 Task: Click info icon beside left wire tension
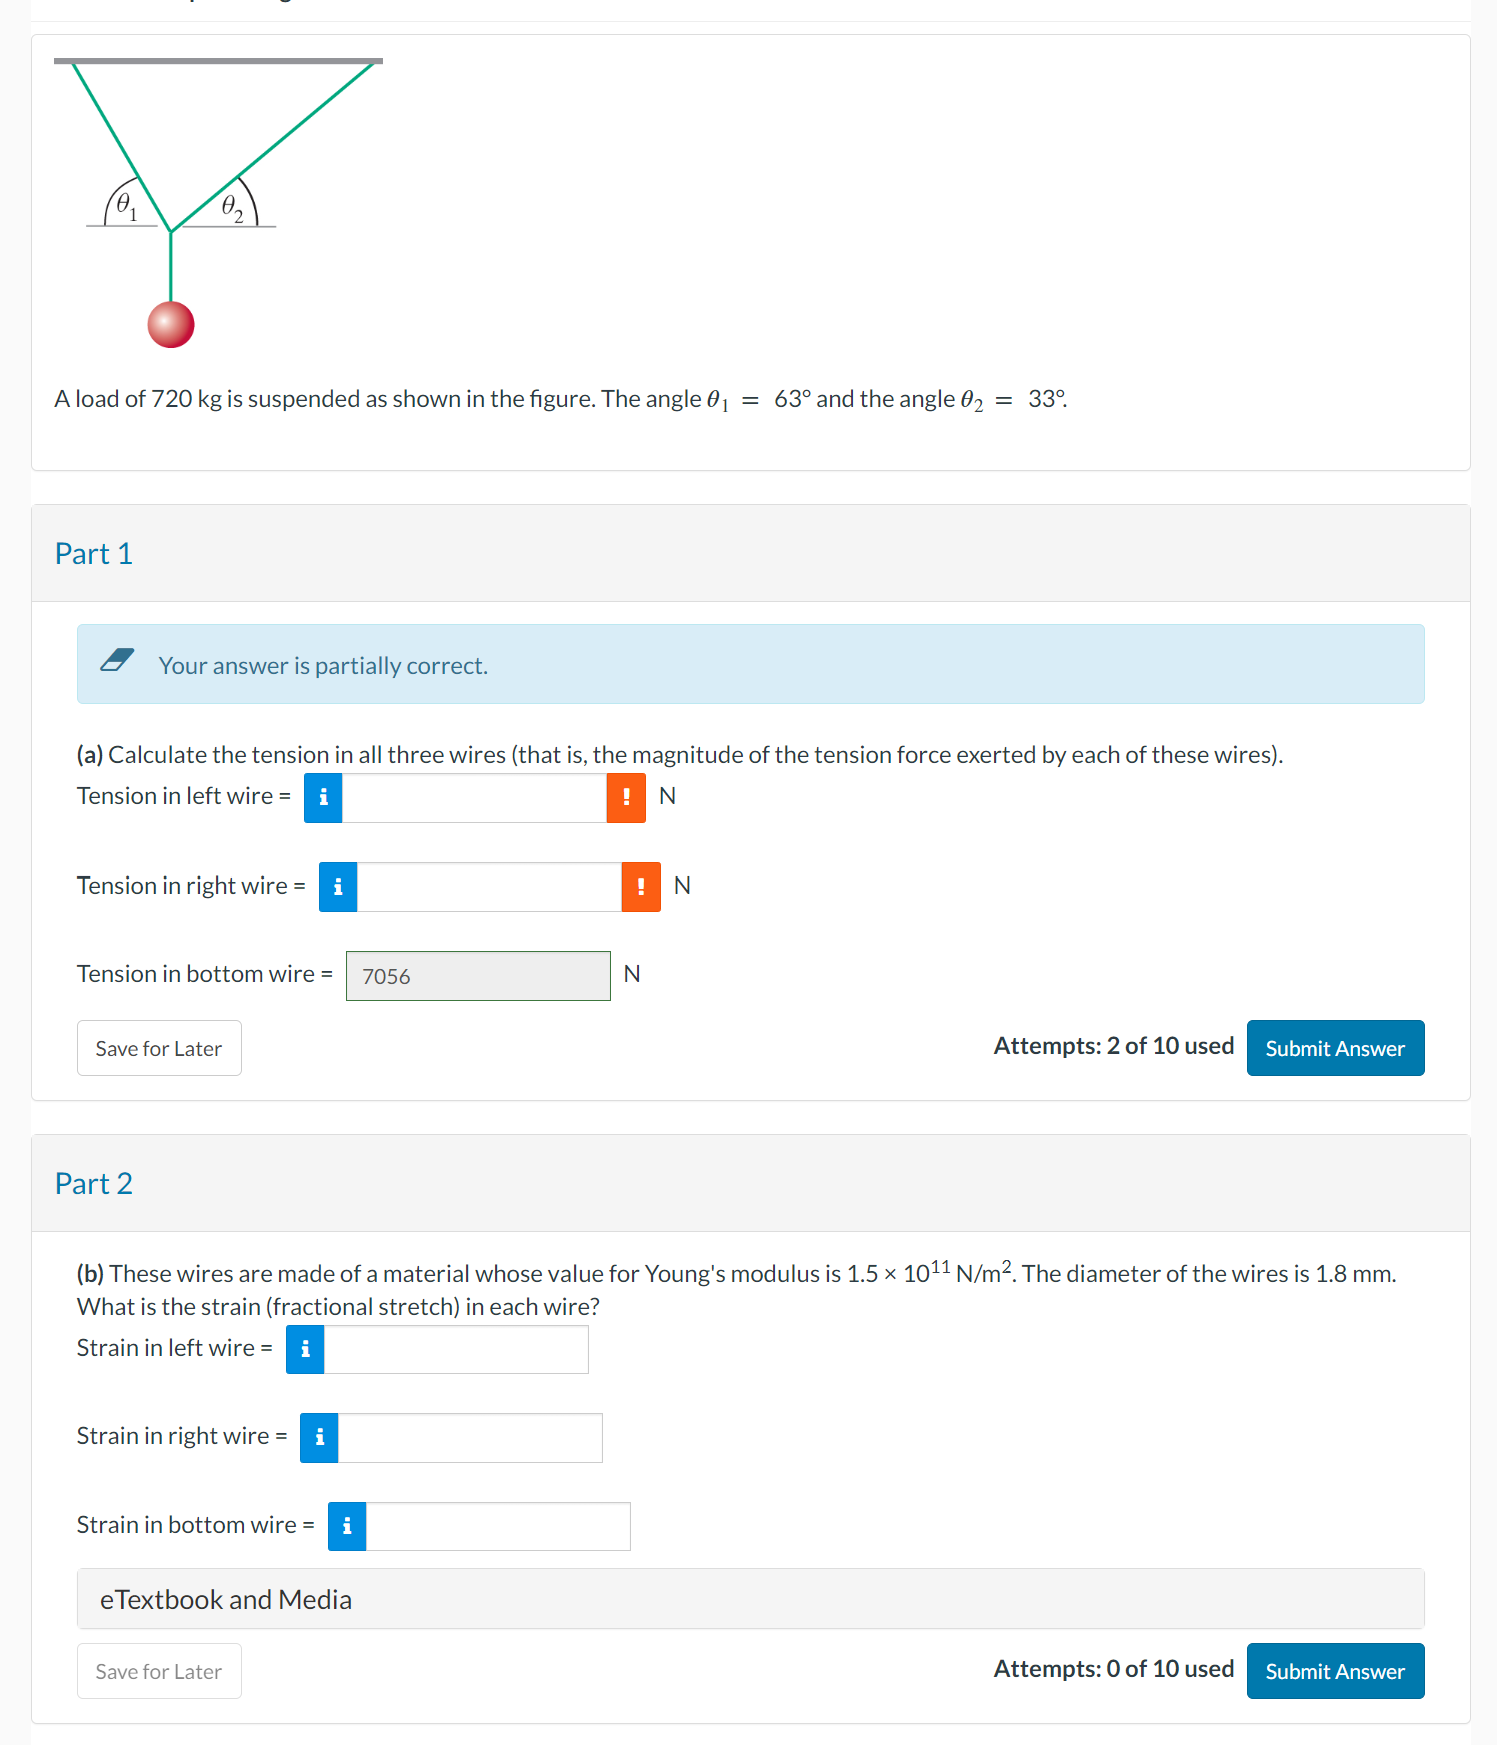[x=323, y=798]
